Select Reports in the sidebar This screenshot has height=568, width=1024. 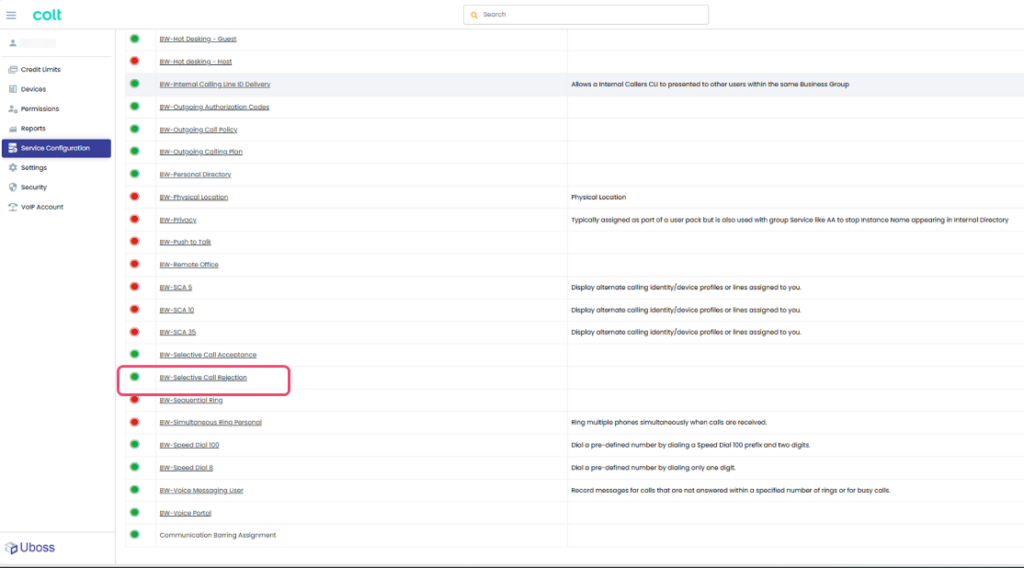coord(33,129)
